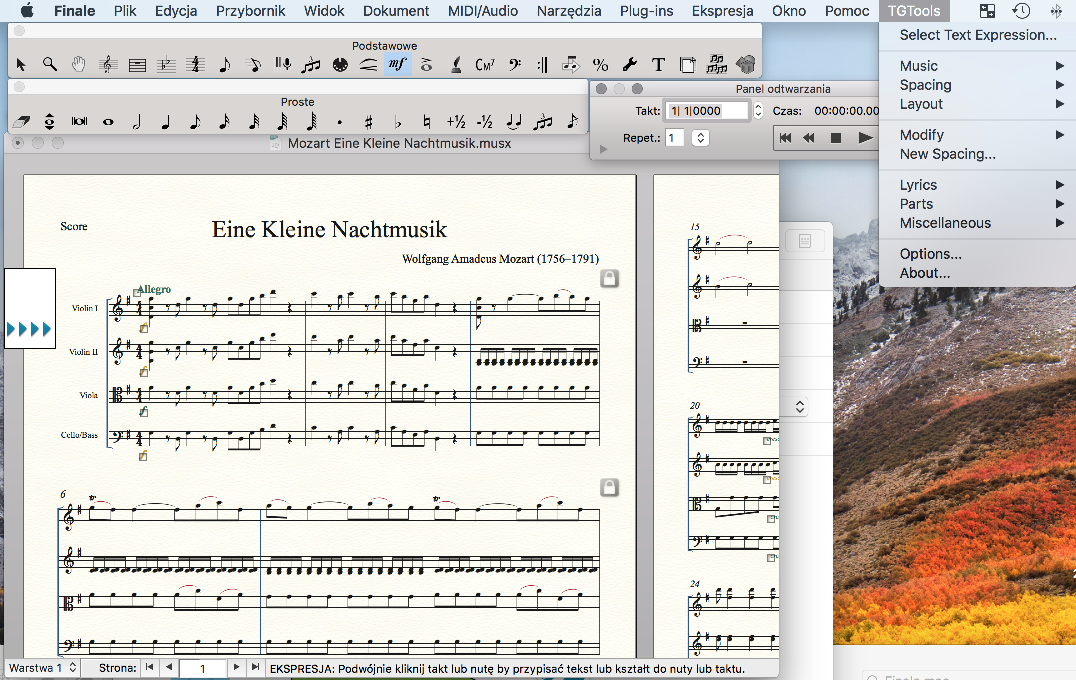Select the Hand Grabber tool

(79, 65)
